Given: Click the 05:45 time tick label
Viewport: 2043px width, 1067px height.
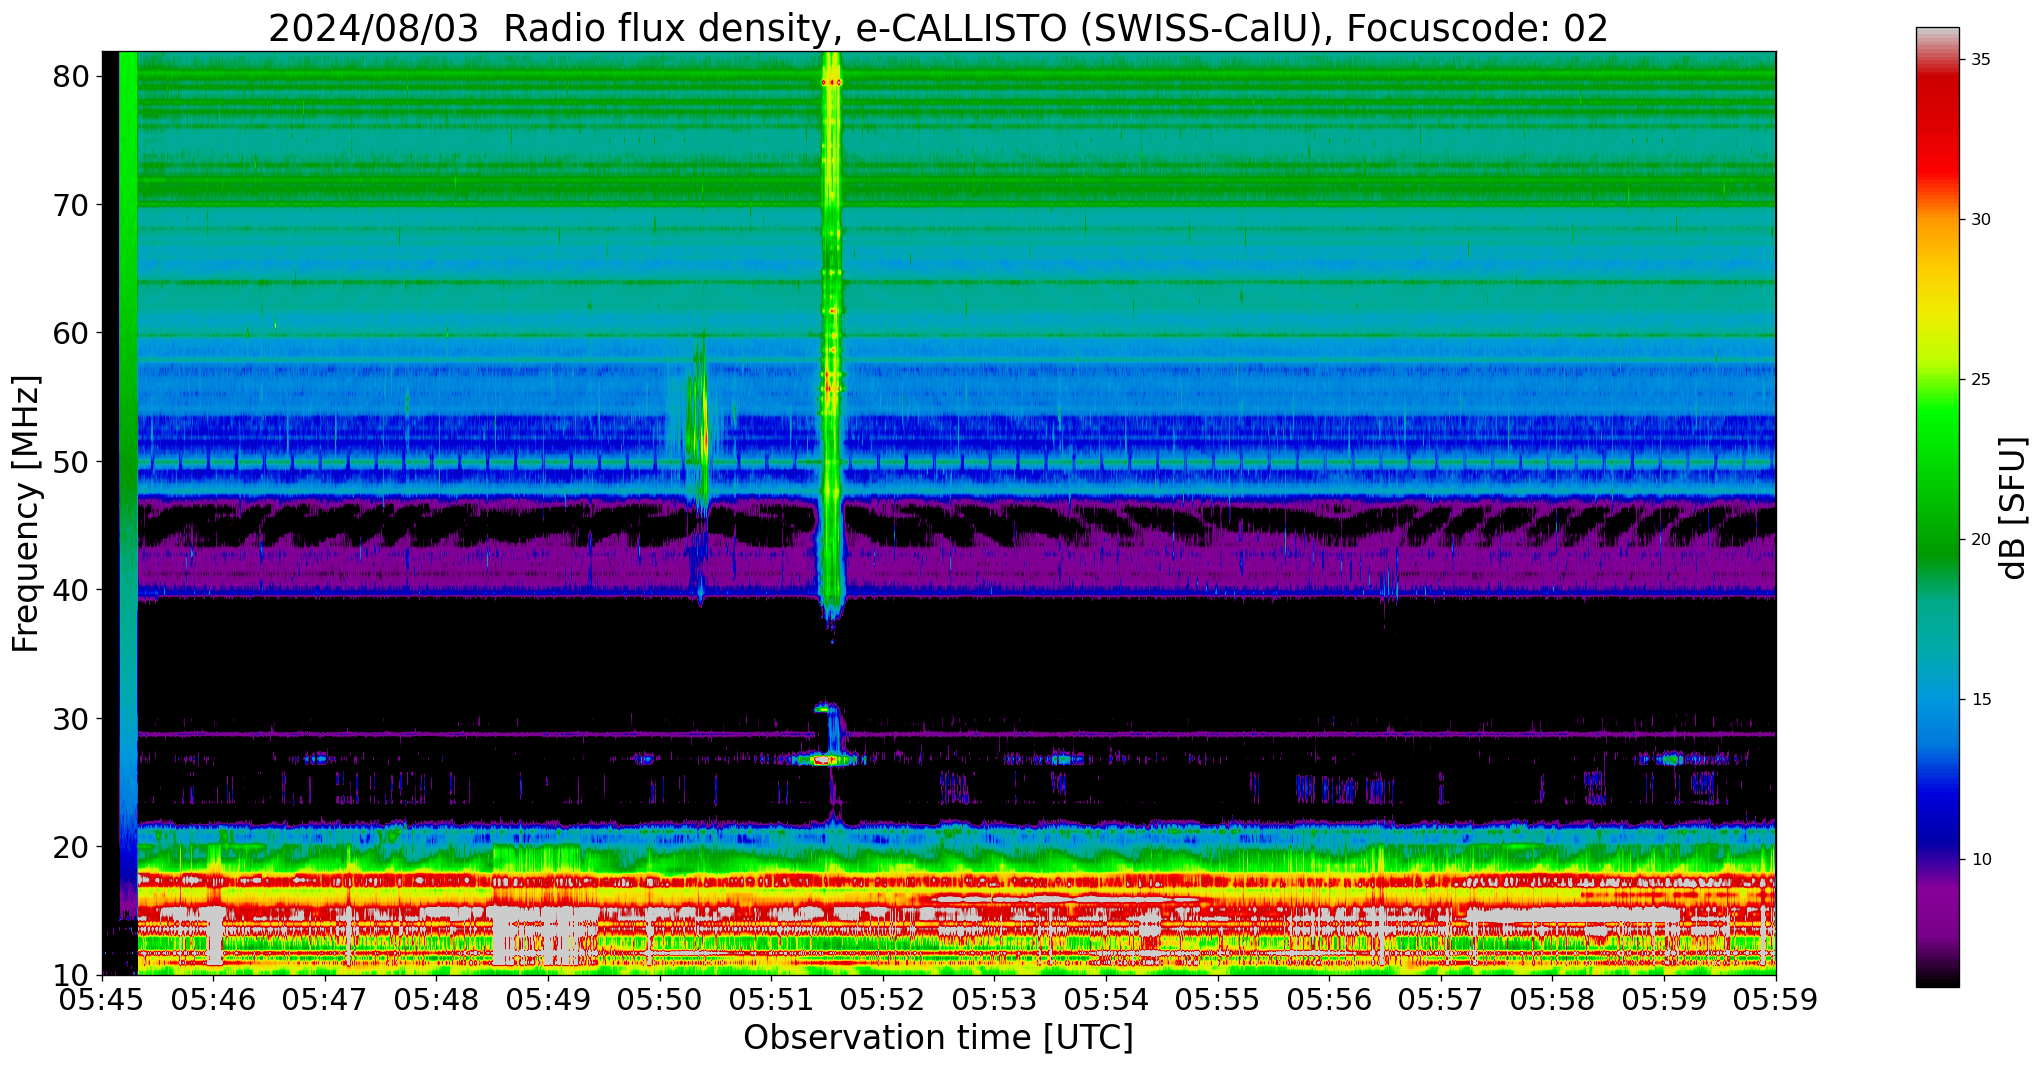Looking at the screenshot, I should pyautogui.click(x=102, y=1000).
